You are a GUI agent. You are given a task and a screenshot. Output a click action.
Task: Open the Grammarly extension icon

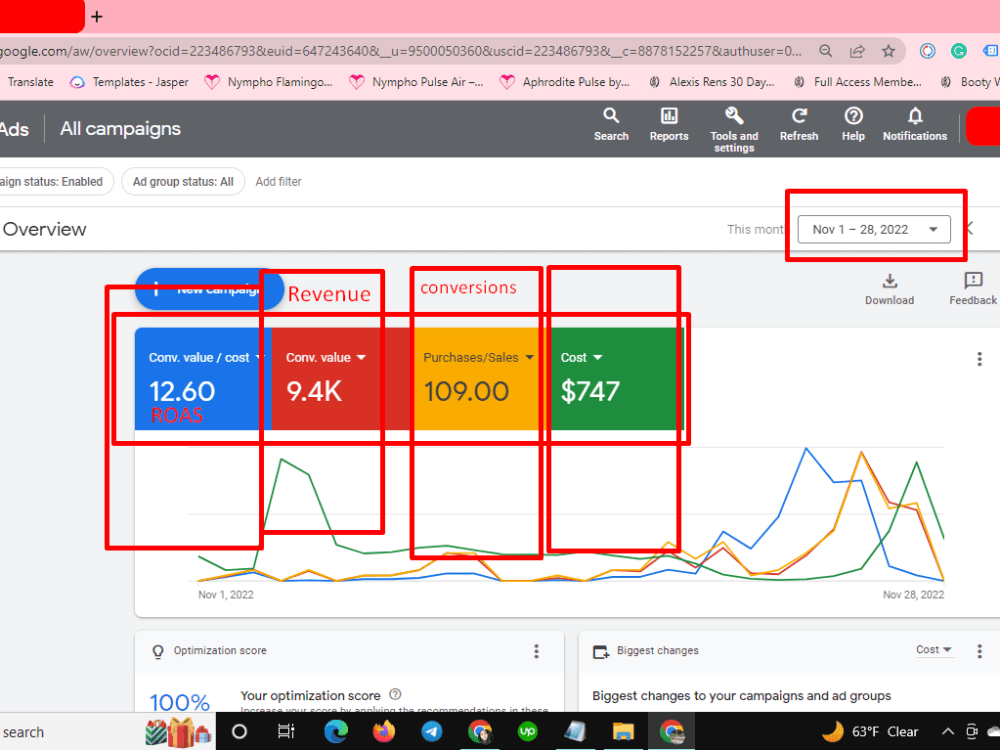click(959, 51)
